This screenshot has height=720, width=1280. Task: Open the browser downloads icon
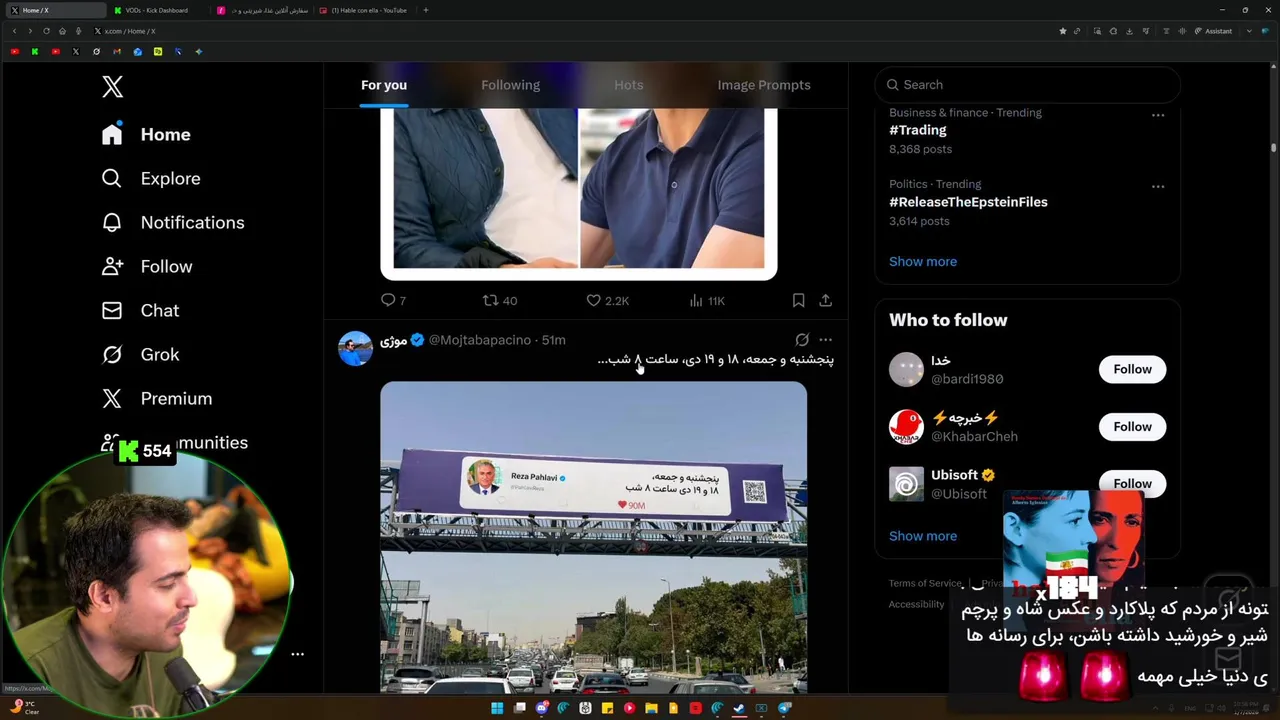1129,31
